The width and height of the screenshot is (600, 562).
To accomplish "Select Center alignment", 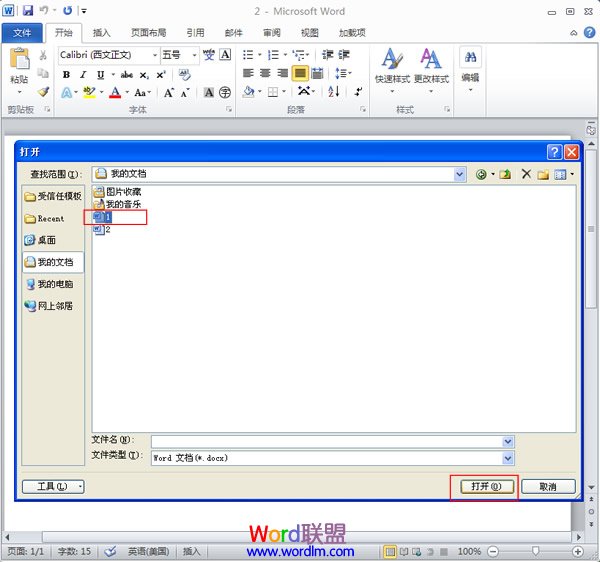I will click(265, 73).
